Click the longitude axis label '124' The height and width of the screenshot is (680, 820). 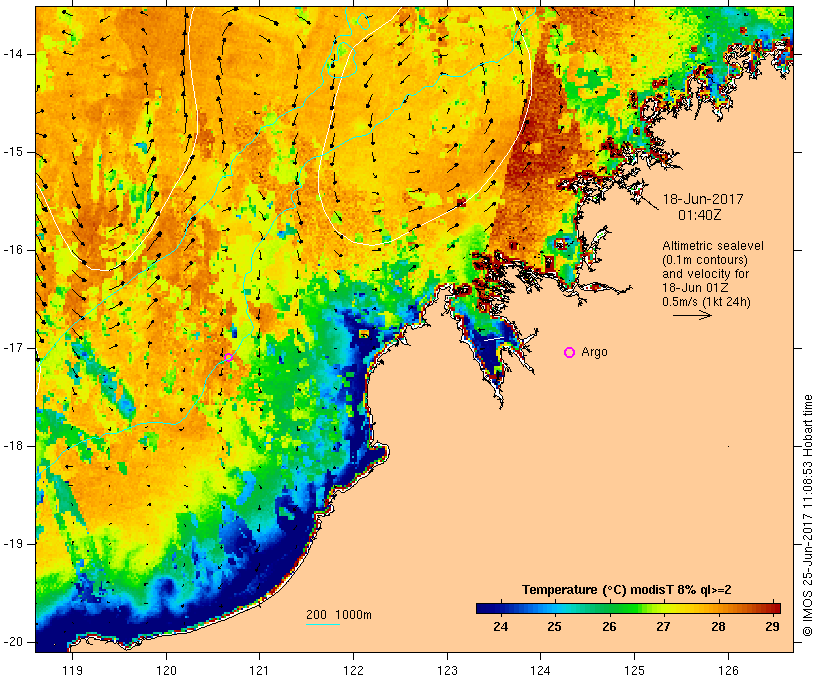(x=541, y=670)
